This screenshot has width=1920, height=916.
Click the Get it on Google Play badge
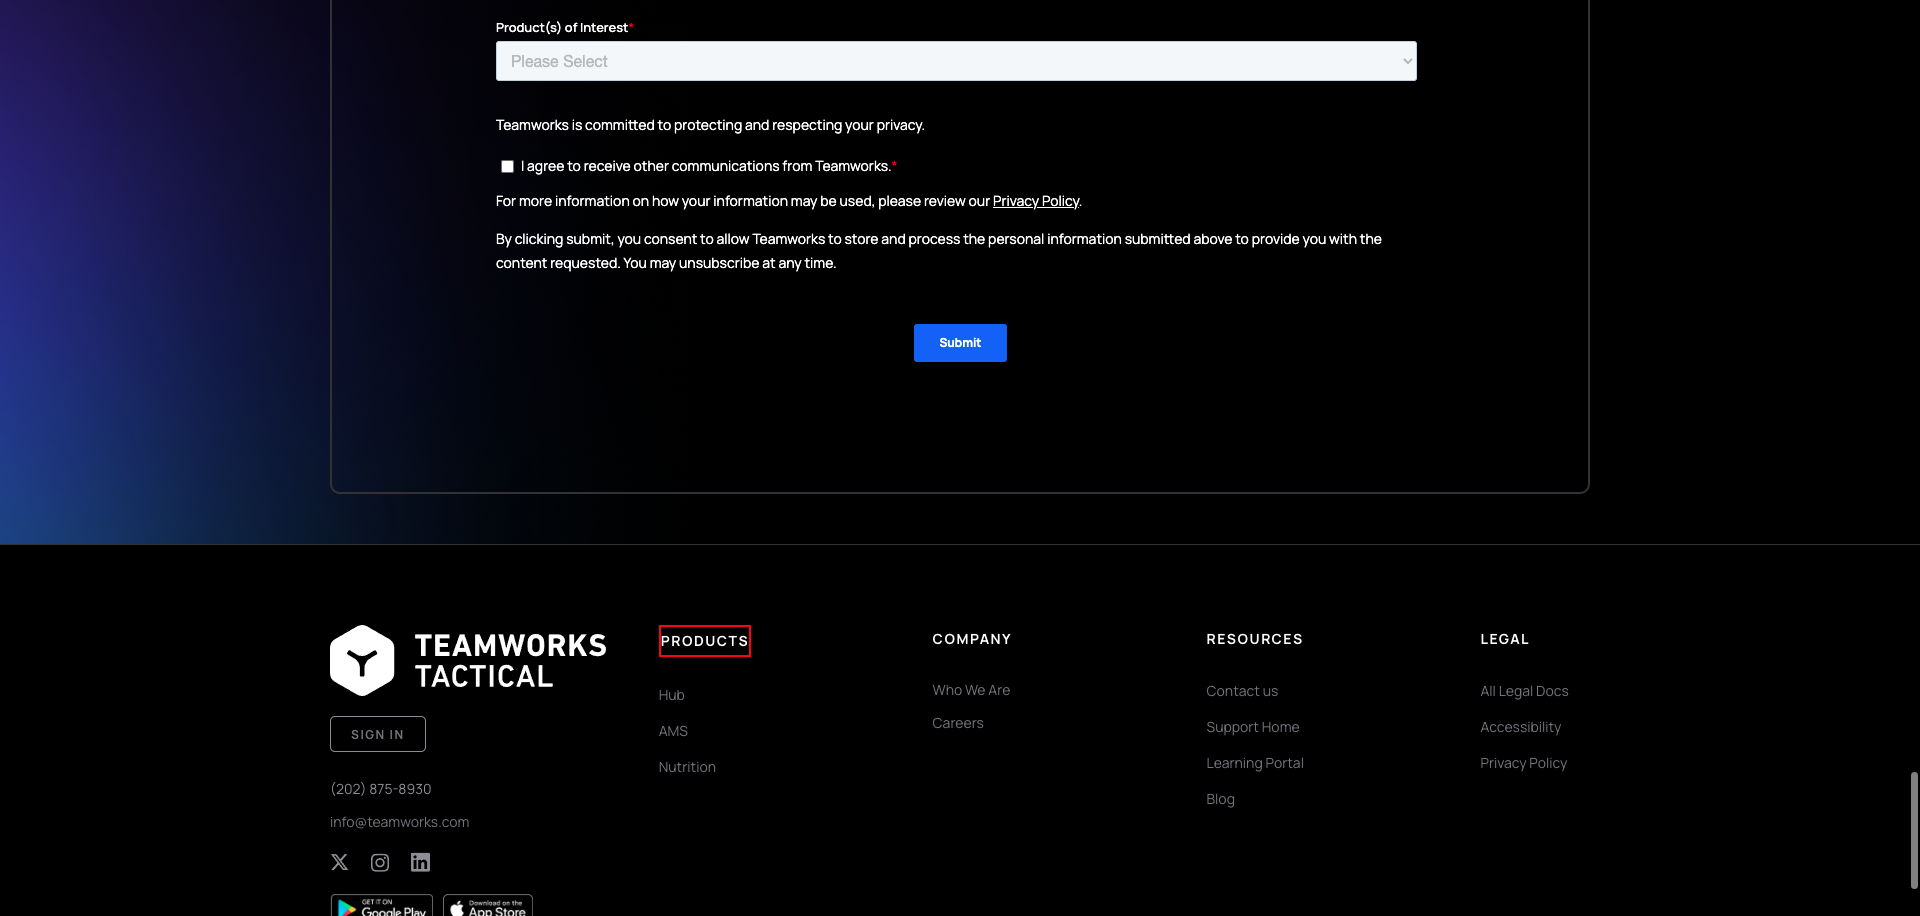click(382, 906)
